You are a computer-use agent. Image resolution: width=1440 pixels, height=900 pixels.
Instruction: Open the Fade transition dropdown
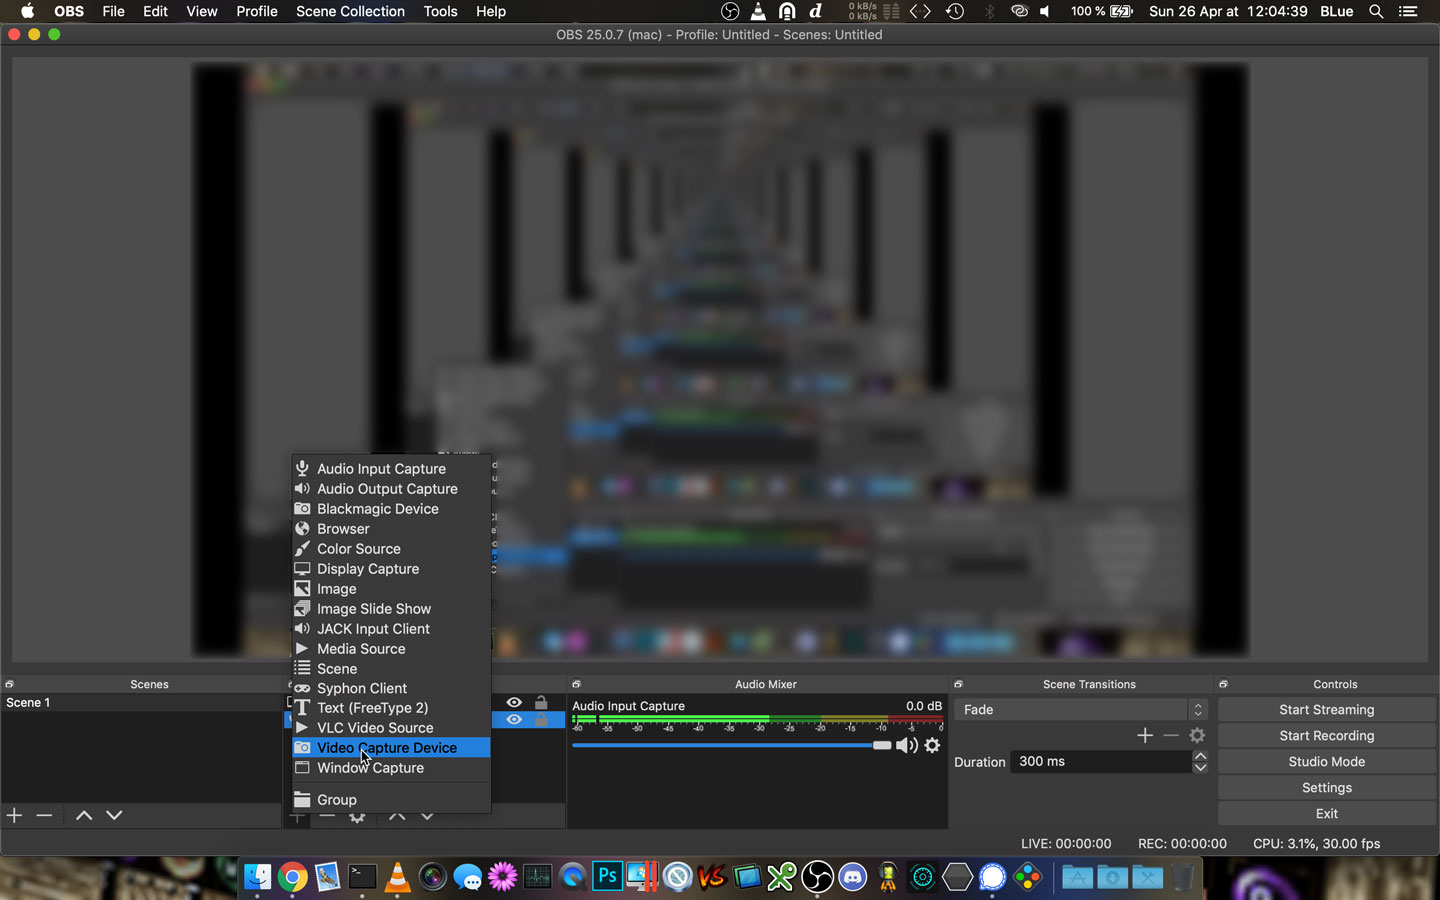(x=1081, y=709)
